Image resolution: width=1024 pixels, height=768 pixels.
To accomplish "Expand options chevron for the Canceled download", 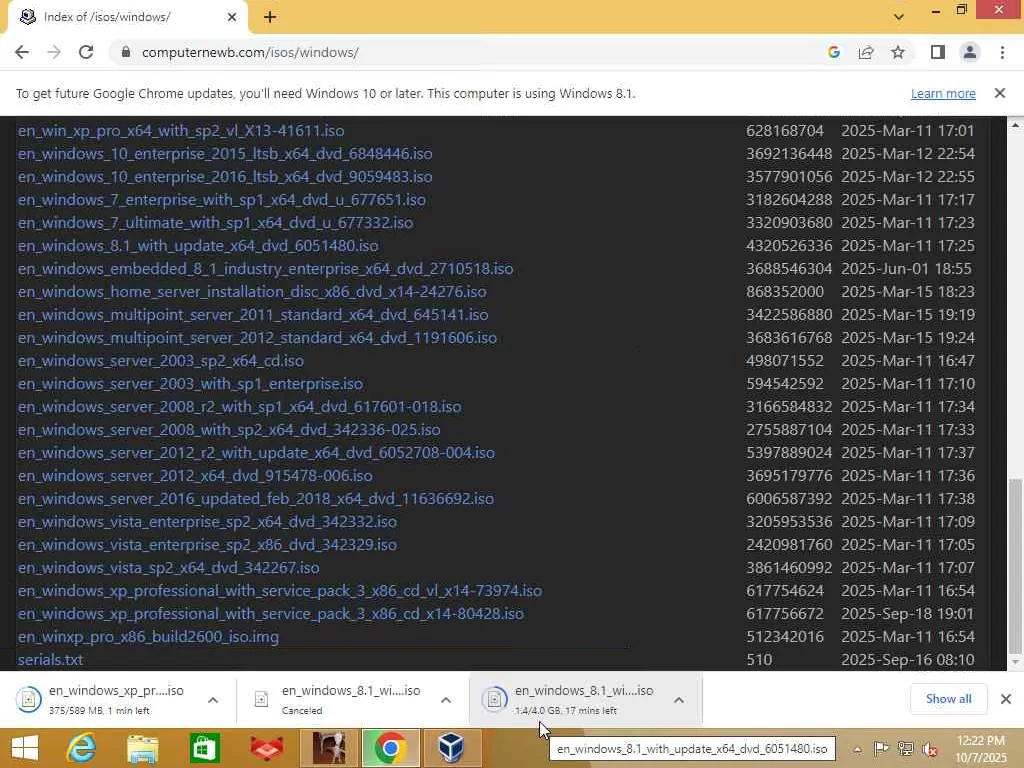I will tap(446, 700).
